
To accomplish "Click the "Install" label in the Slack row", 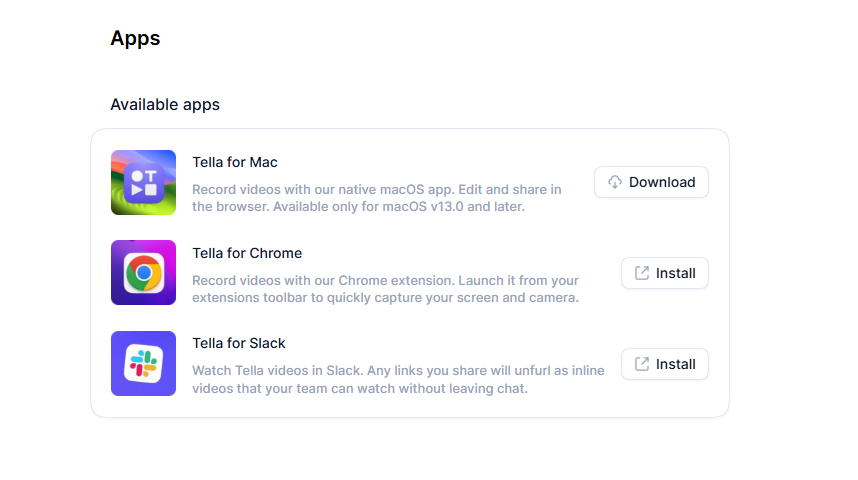I will [676, 364].
